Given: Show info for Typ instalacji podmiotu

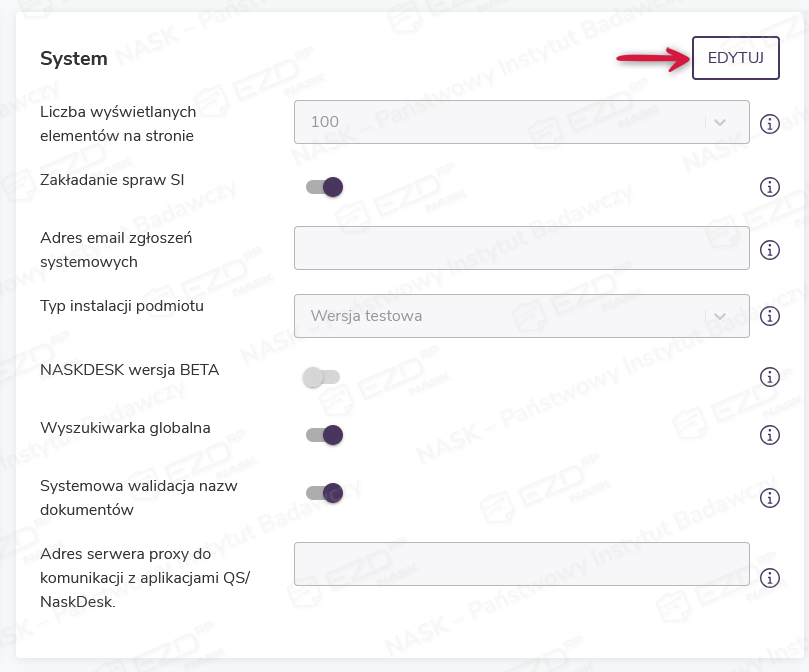Looking at the screenshot, I should click(770, 316).
